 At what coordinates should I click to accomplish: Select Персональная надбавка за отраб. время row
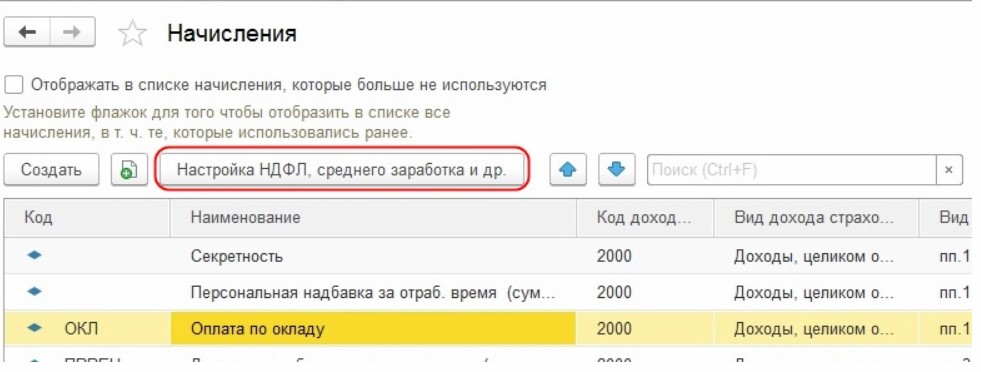click(x=373, y=293)
